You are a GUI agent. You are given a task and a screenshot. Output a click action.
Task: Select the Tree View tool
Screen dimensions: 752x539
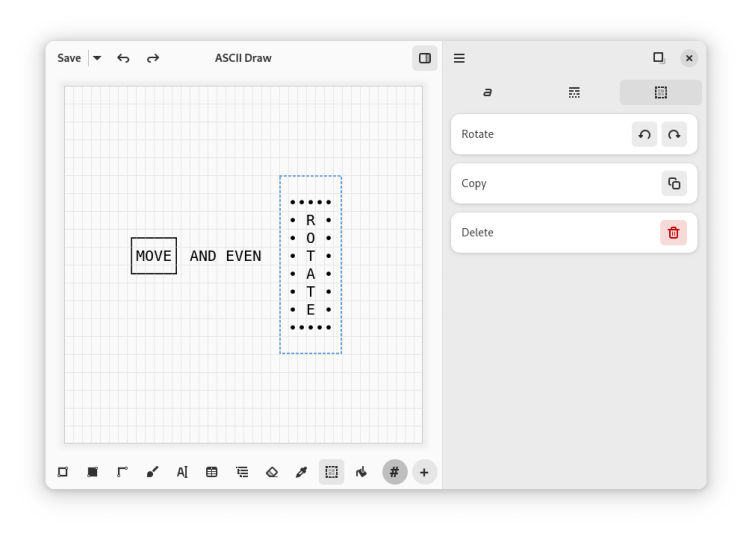click(242, 472)
